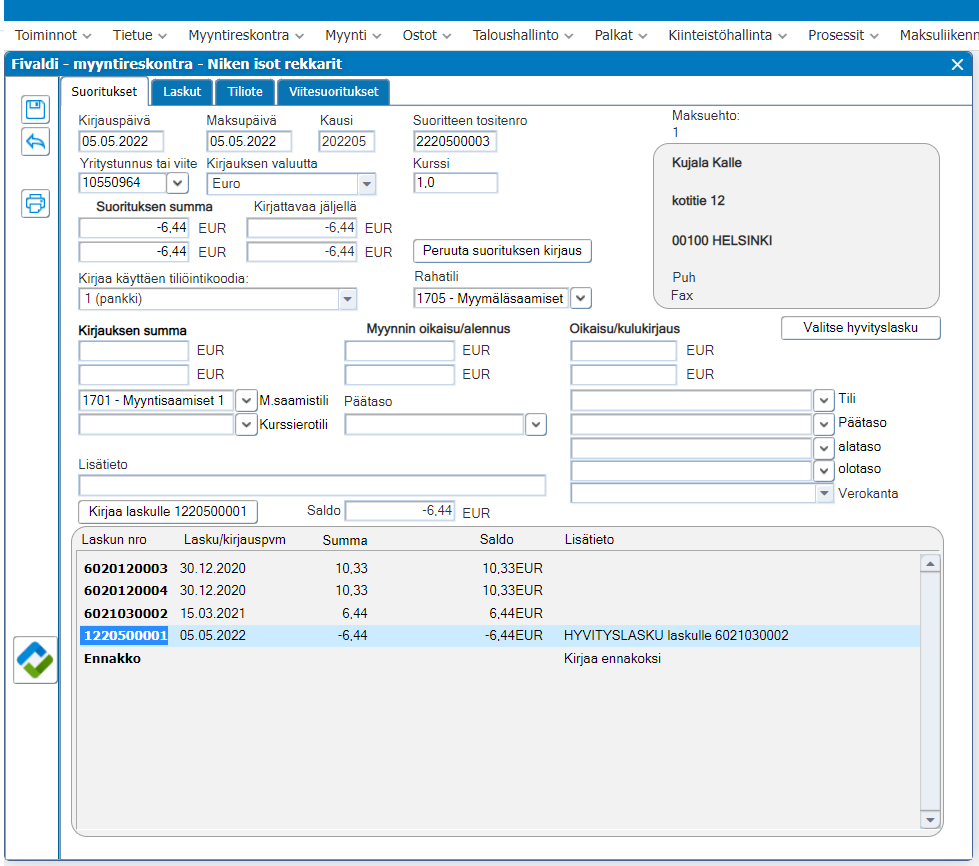Open the Palkat menu

click(x=621, y=36)
